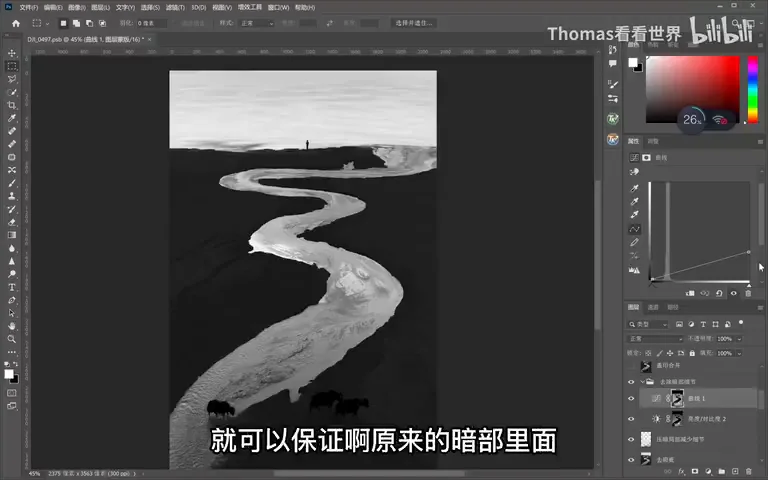
Task: Toggle lock all padlock for layer
Action: [x=692, y=353]
